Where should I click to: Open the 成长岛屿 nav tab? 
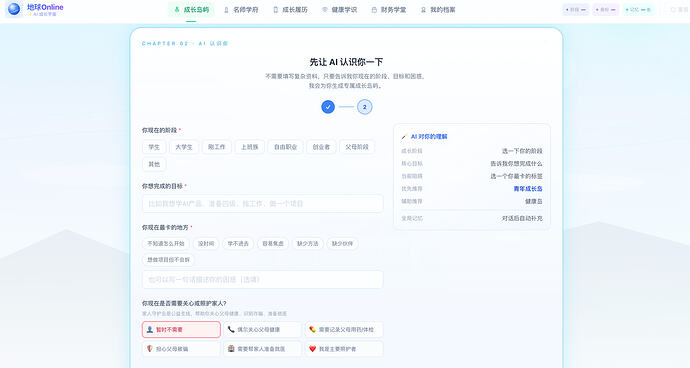pyautogui.click(x=191, y=9)
